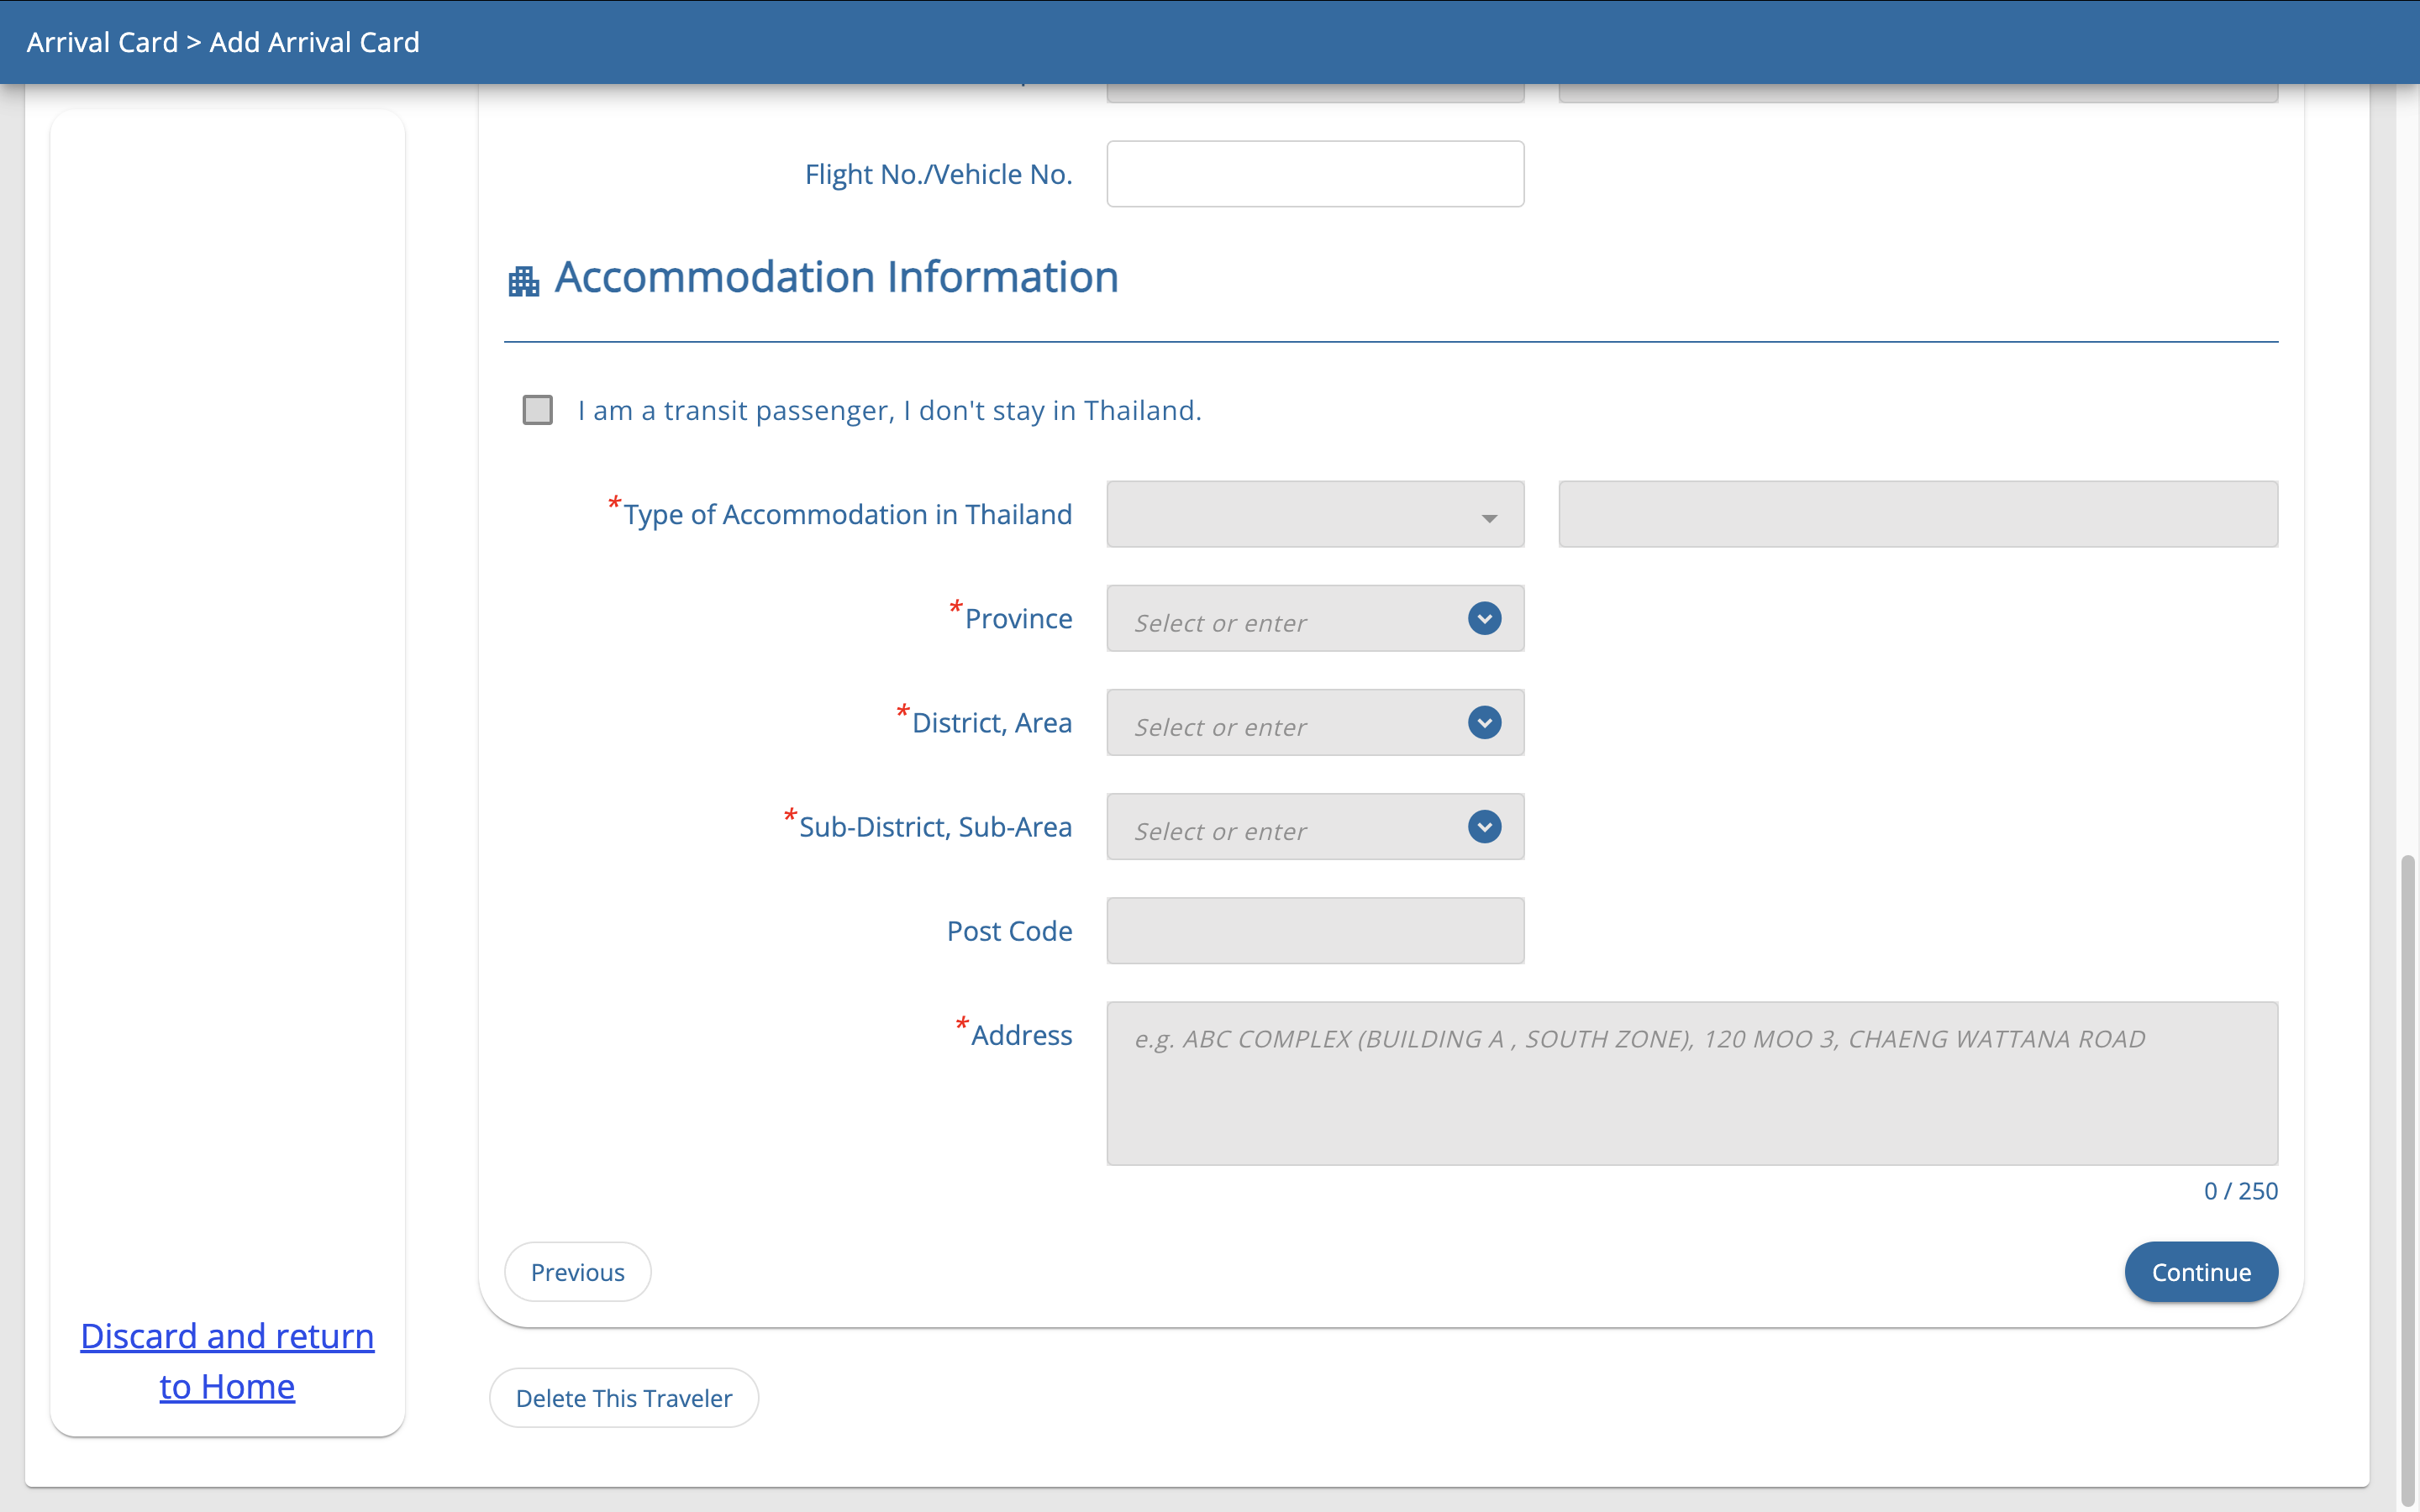The height and width of the screenshot is (1512, 2420).
Task: Expand the Province dropdown arrow
Action: (x=1484, y=618)
